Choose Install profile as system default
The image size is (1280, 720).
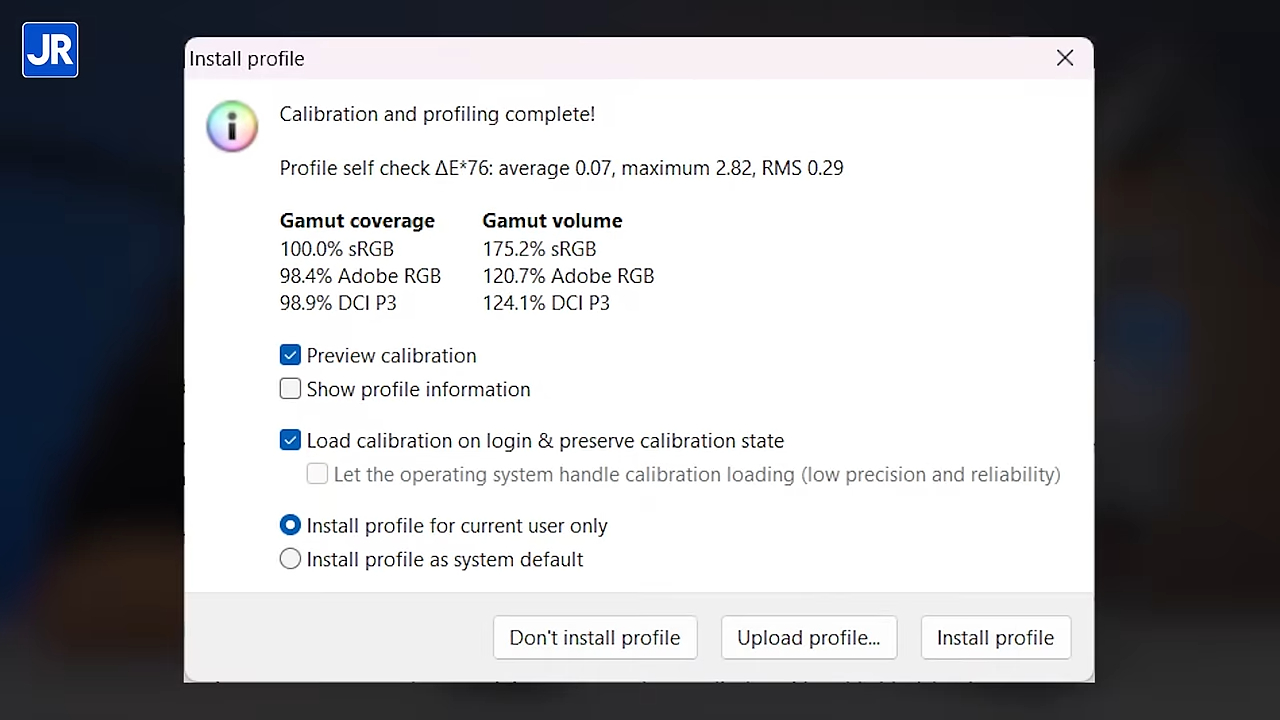tap(290, 559)
